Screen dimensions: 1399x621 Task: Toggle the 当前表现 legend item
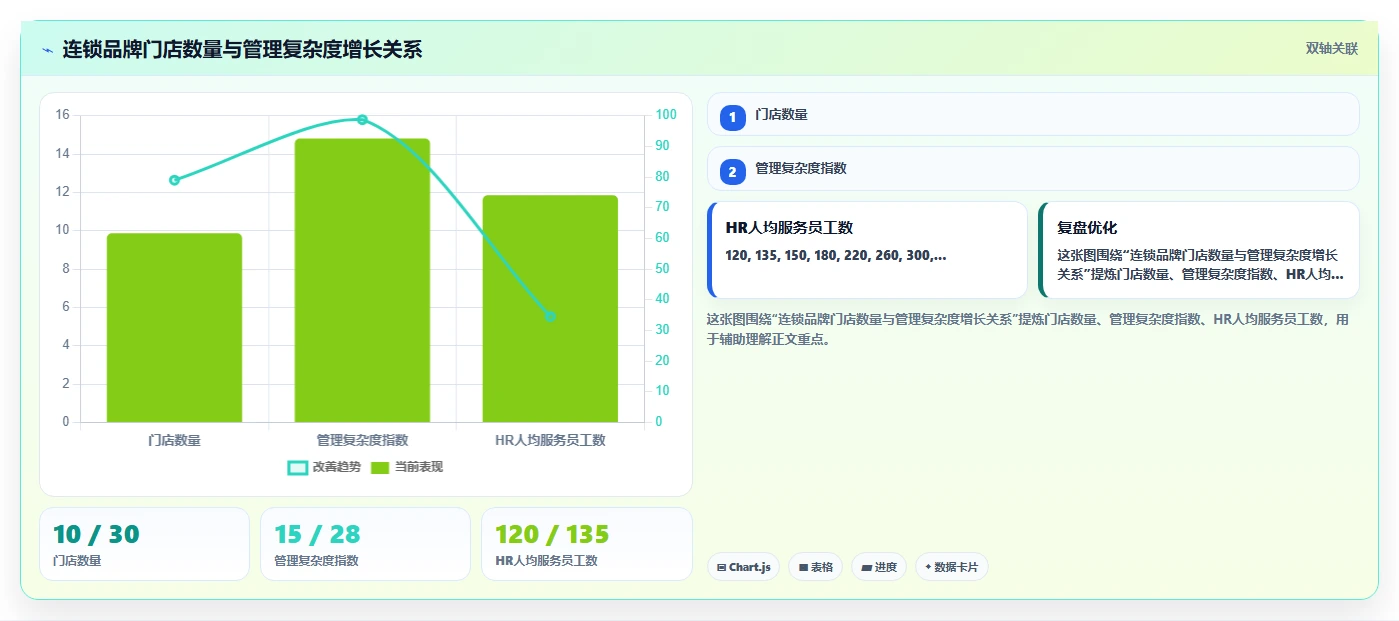[x=407, y=467]
